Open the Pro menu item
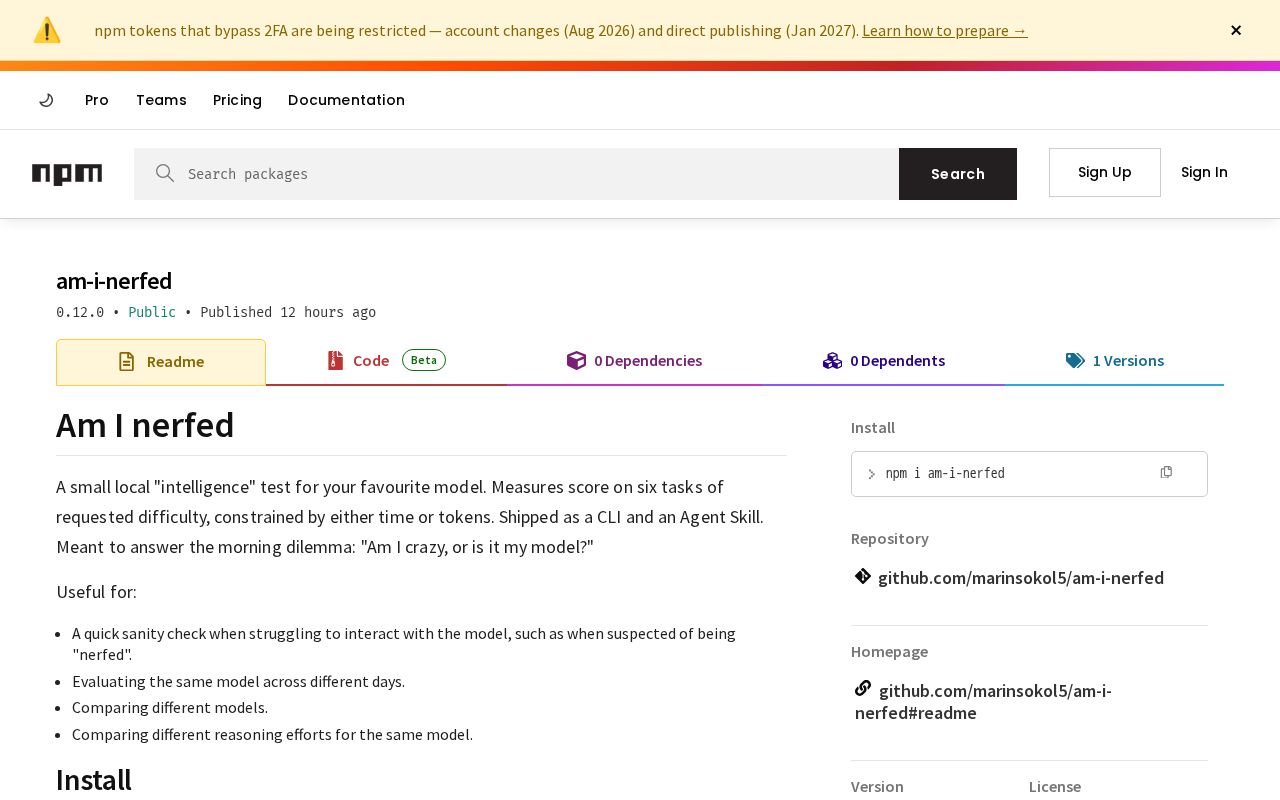1280x800 pixels. [97, 100]
